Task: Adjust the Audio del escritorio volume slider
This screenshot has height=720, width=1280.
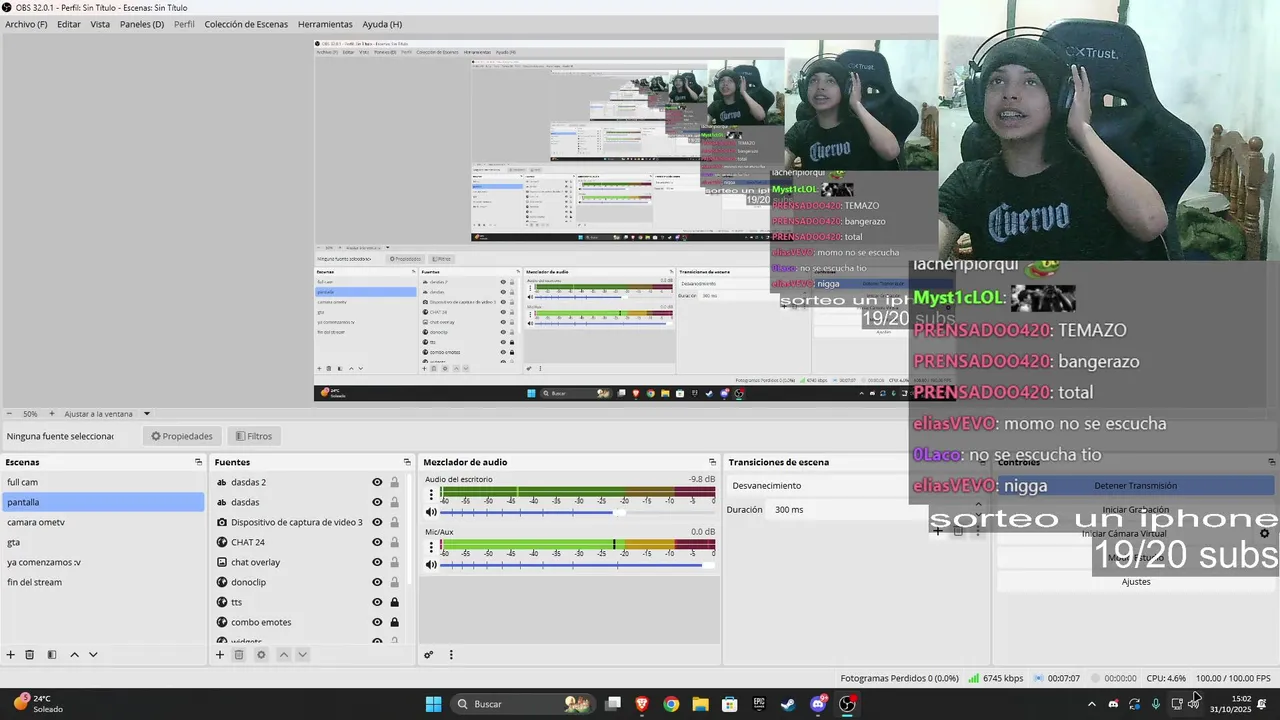Action: click(578, 512)
